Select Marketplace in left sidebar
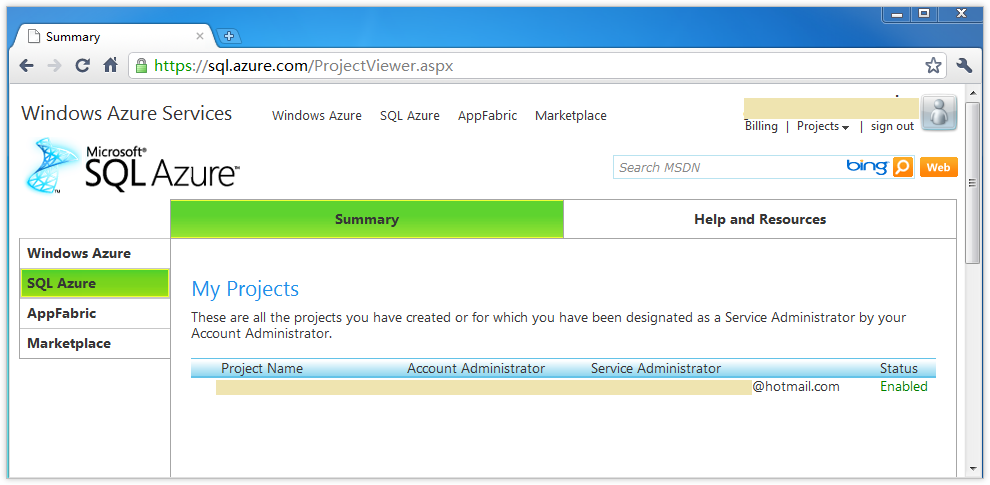The width and height of the screenshot is (990, 485). coord(95,344)
